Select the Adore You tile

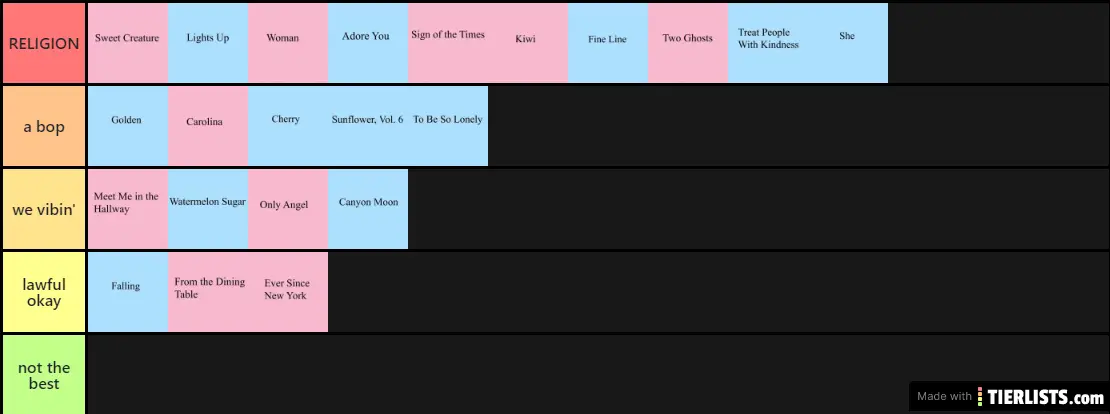tap(368, 43)
